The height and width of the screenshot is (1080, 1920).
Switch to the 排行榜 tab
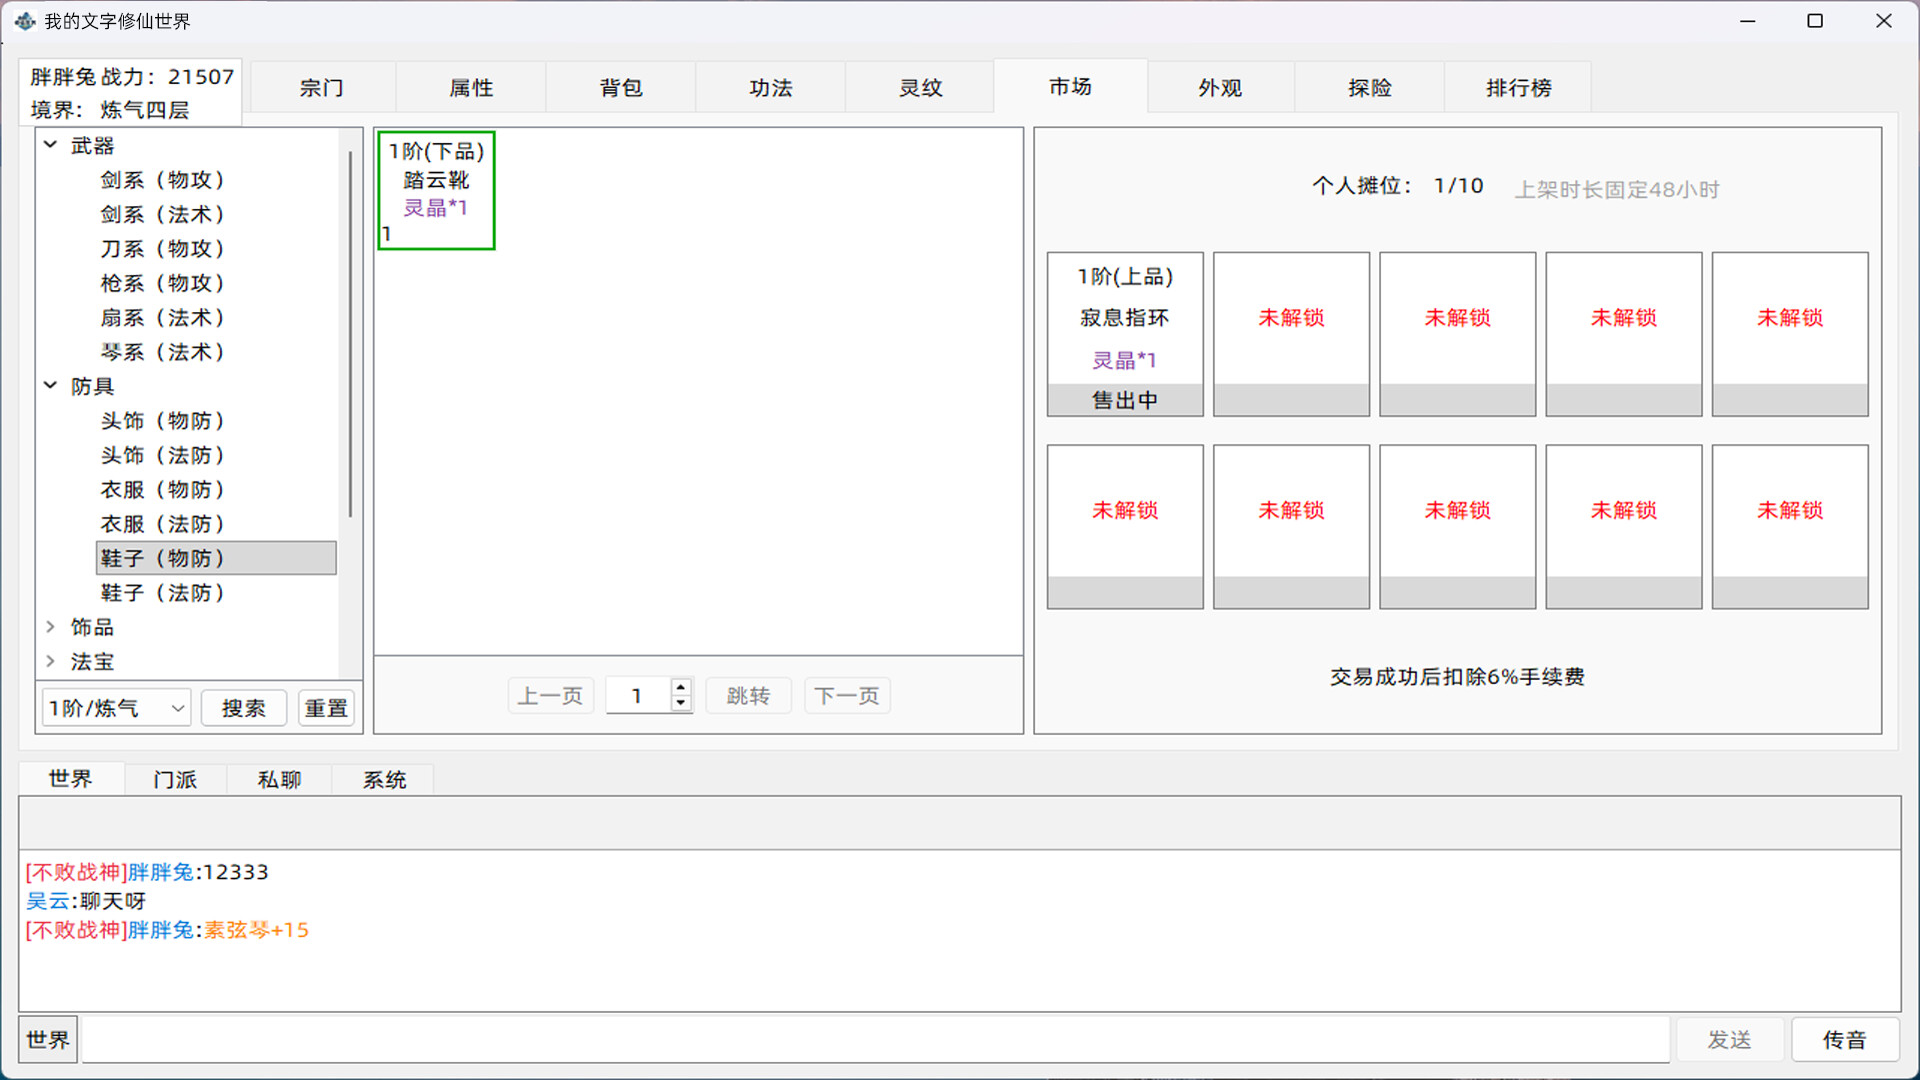tap(1517, 87)
